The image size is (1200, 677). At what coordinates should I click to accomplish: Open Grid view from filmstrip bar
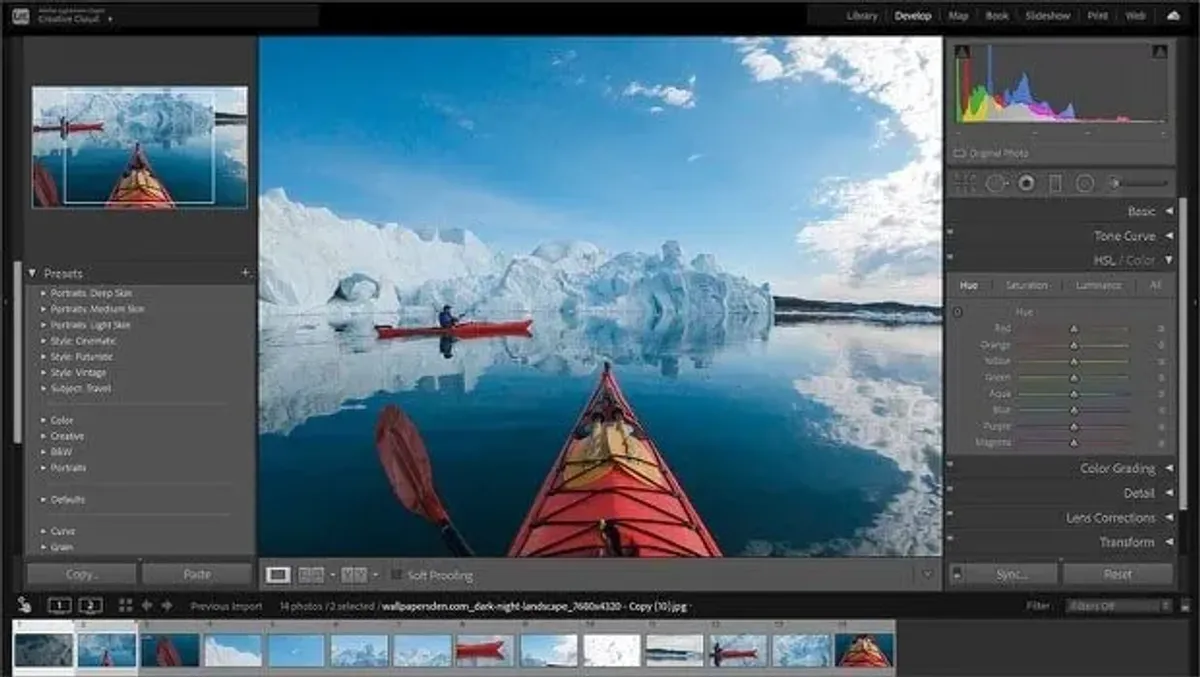pyautogui.click(x=126, y=605)
